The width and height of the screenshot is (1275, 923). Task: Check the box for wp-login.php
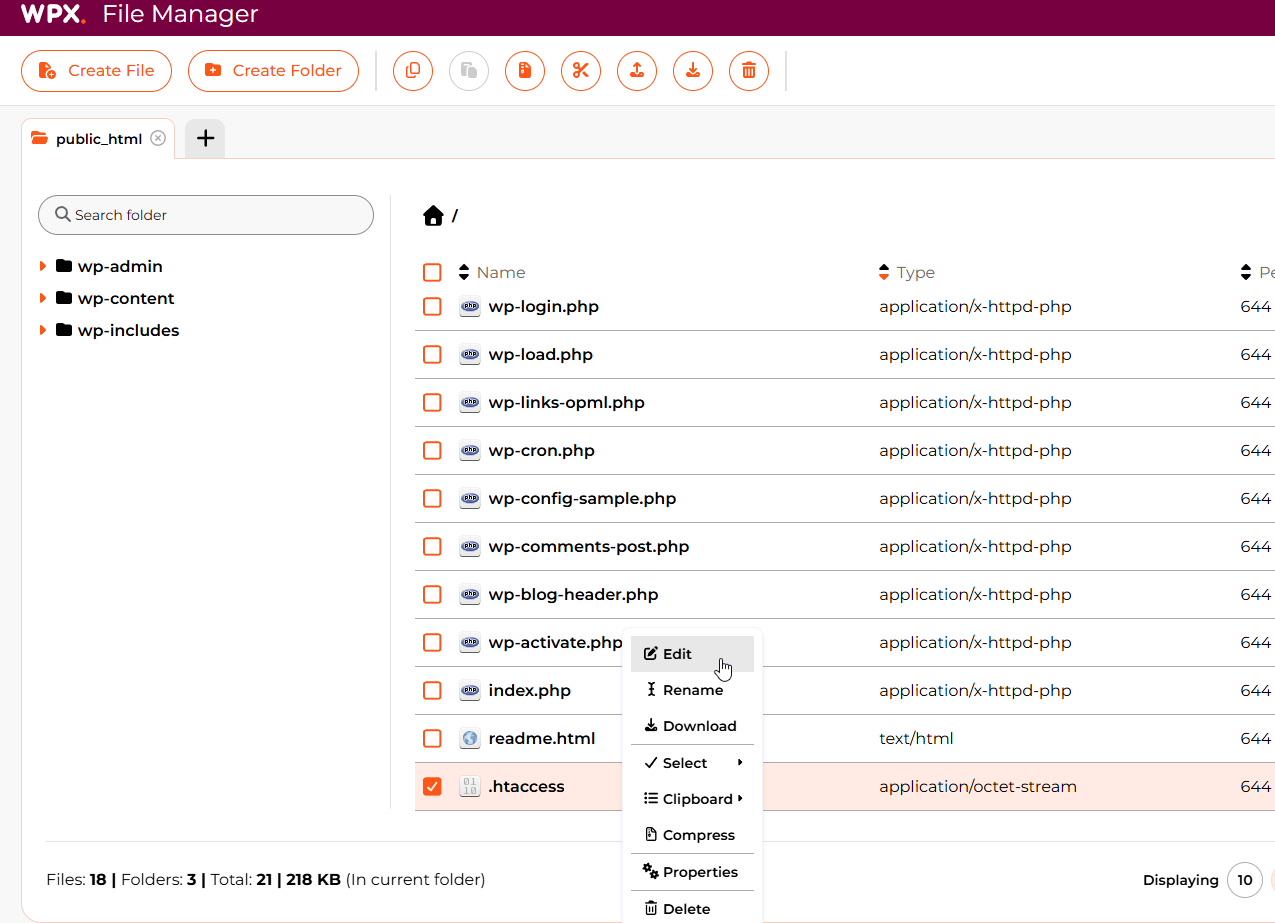(x=432, y=307)
